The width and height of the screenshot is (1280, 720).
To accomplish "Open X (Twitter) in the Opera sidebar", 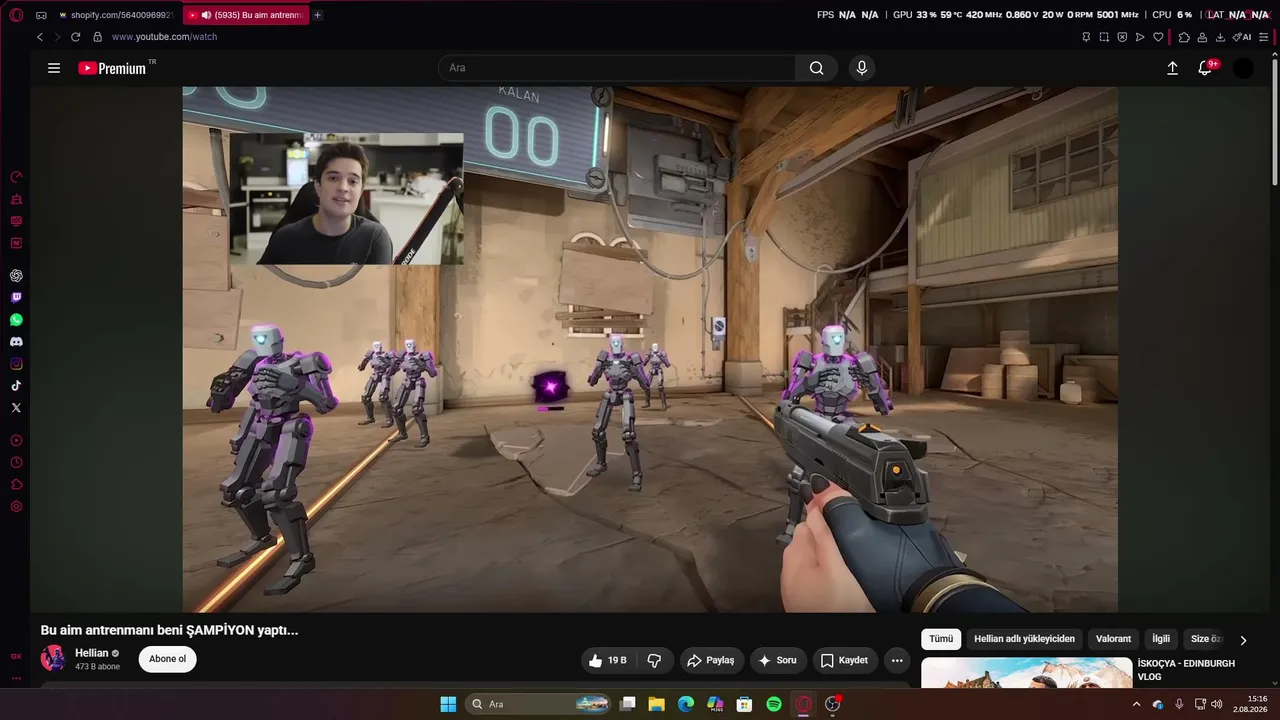I will [x=16, y=408].
